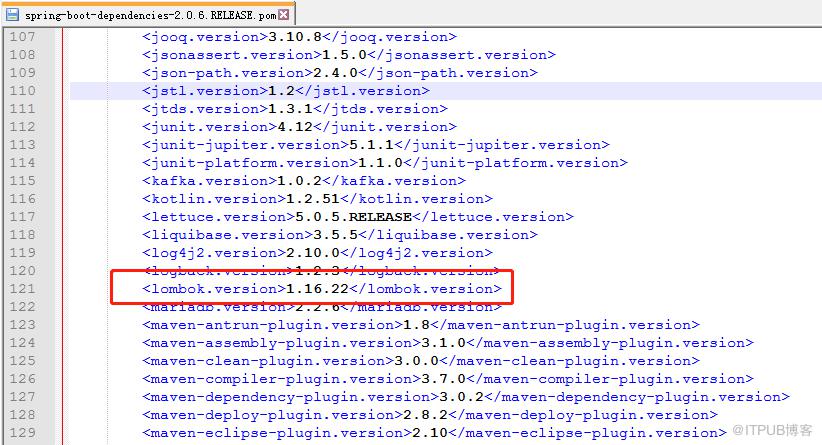Viewport: 822px width, 445px height.
Task: Click the fold margin beside line 115
Action: click(x=59, y=181)
